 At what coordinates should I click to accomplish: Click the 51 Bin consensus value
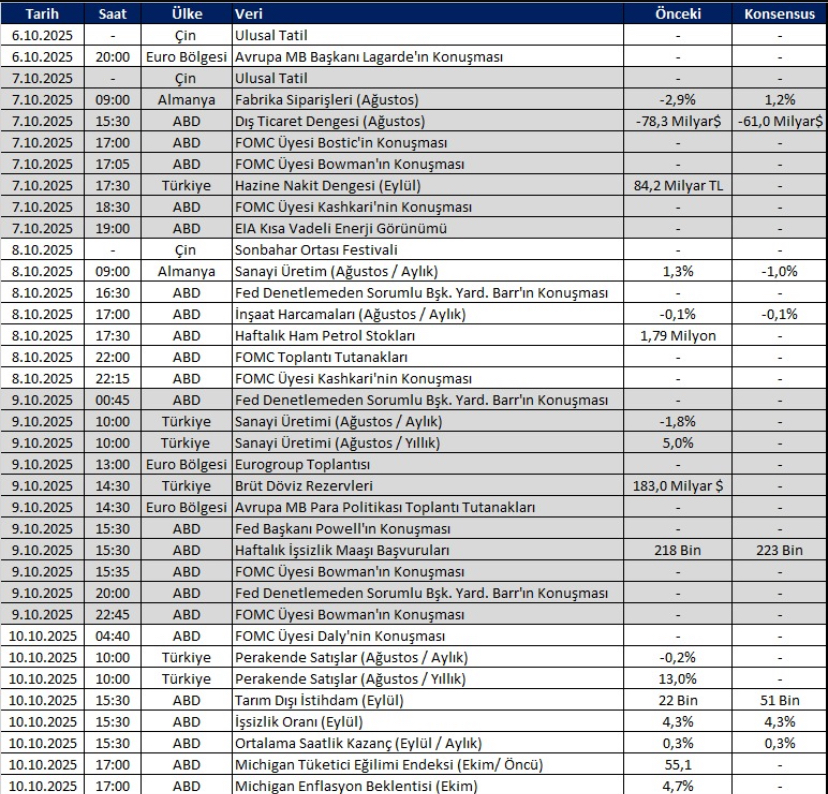(778, 699)
